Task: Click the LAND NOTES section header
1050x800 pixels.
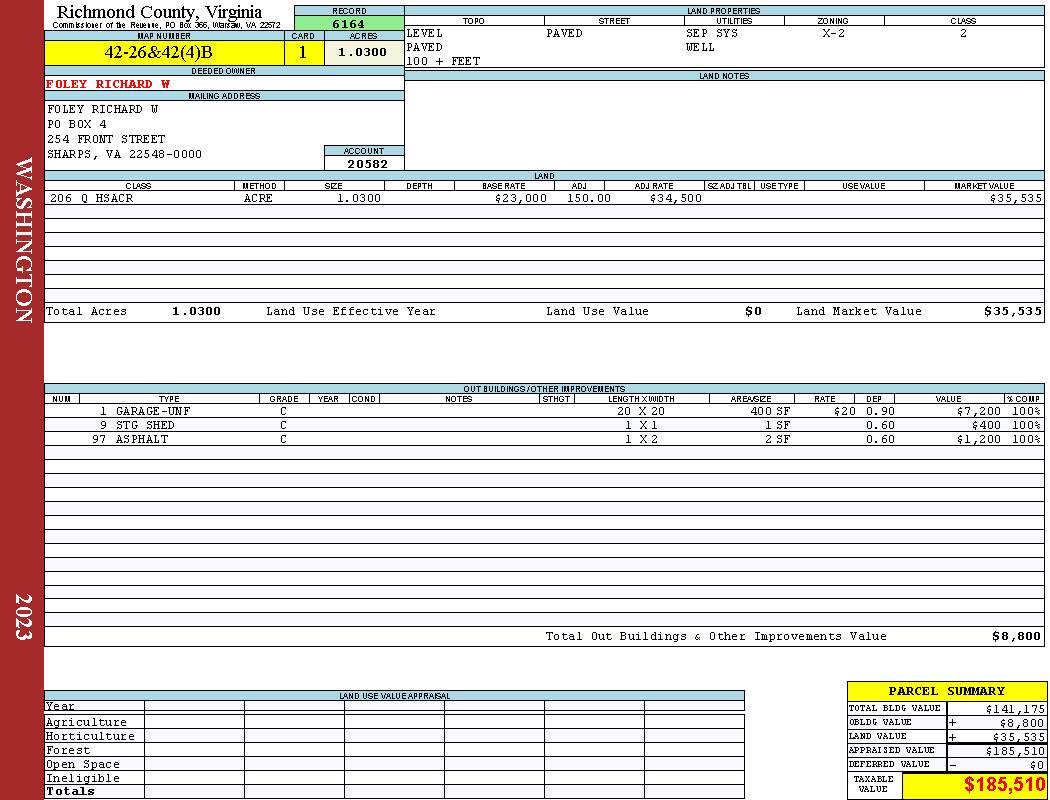Action: tap(724, 76)
